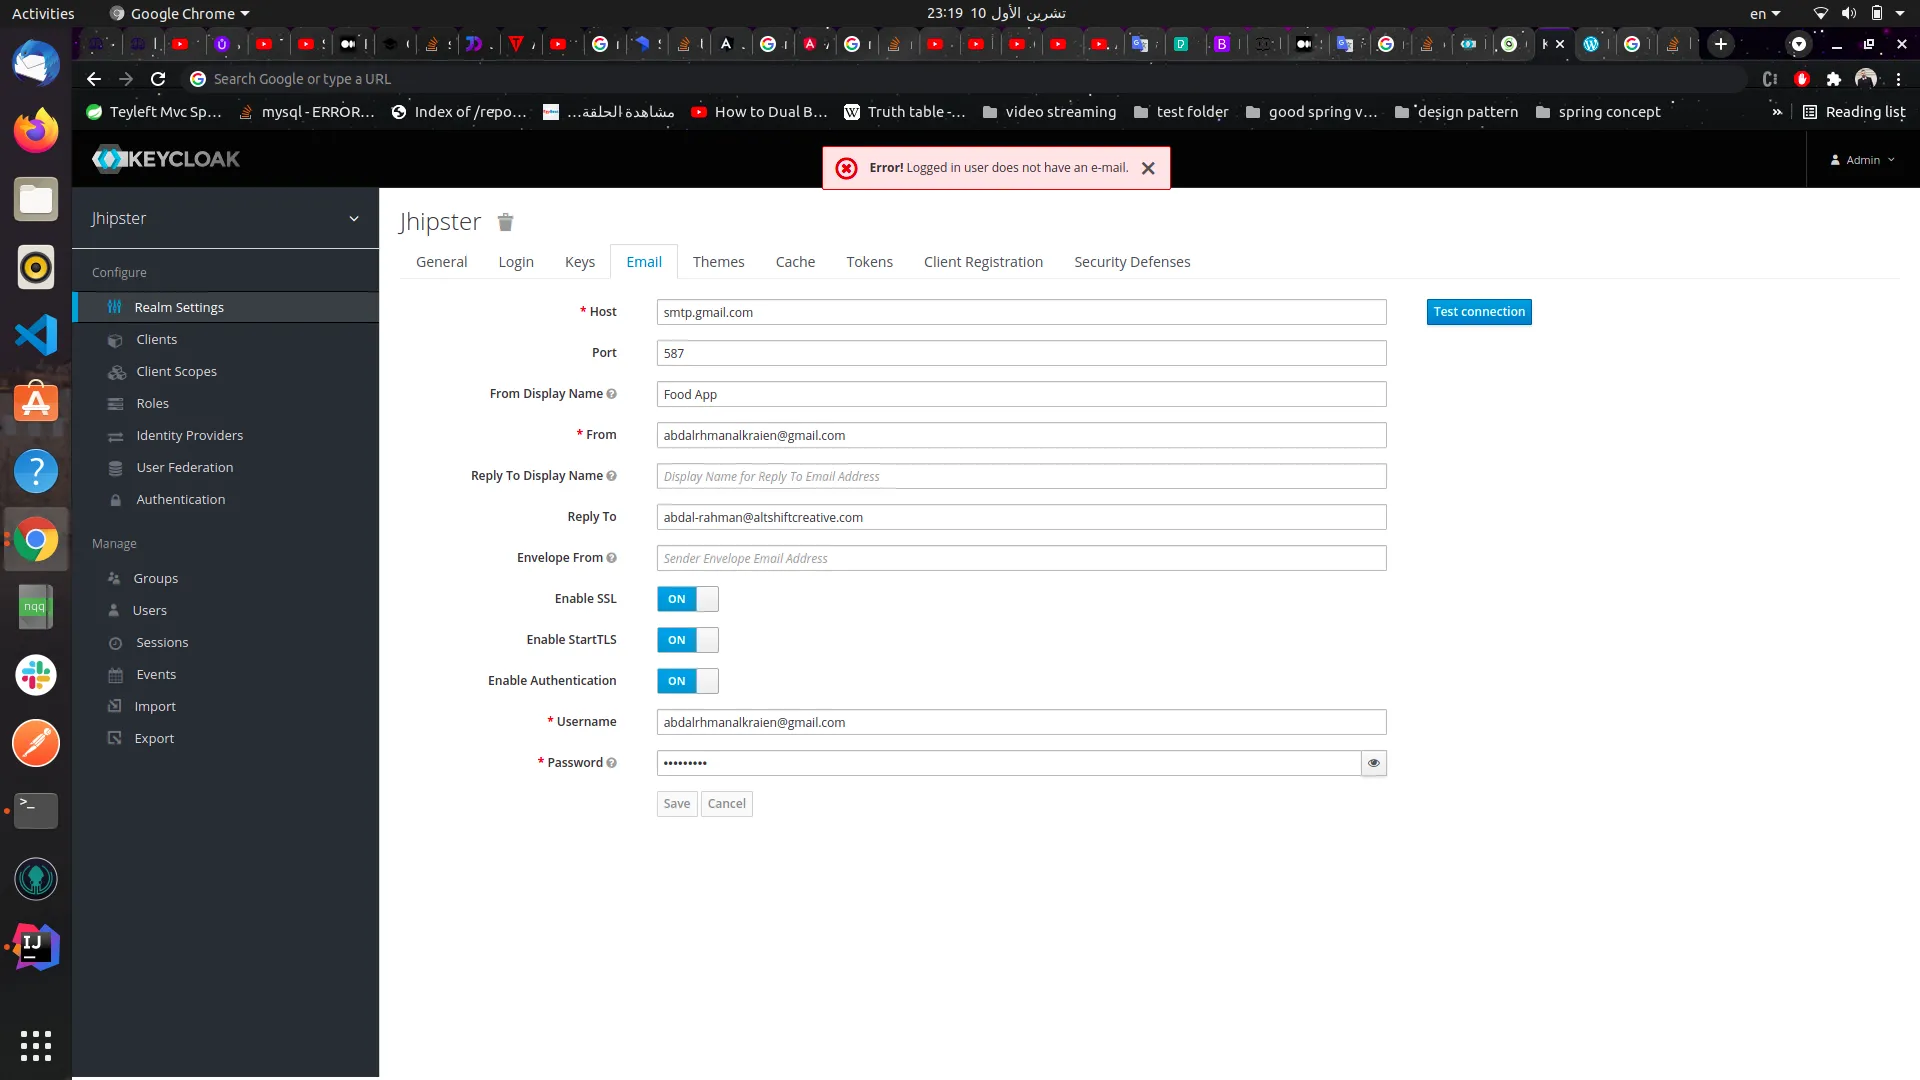The image size is (1920, 1080).
Task: Dismiss the error alert with X icon
Action: (1148, 168)
